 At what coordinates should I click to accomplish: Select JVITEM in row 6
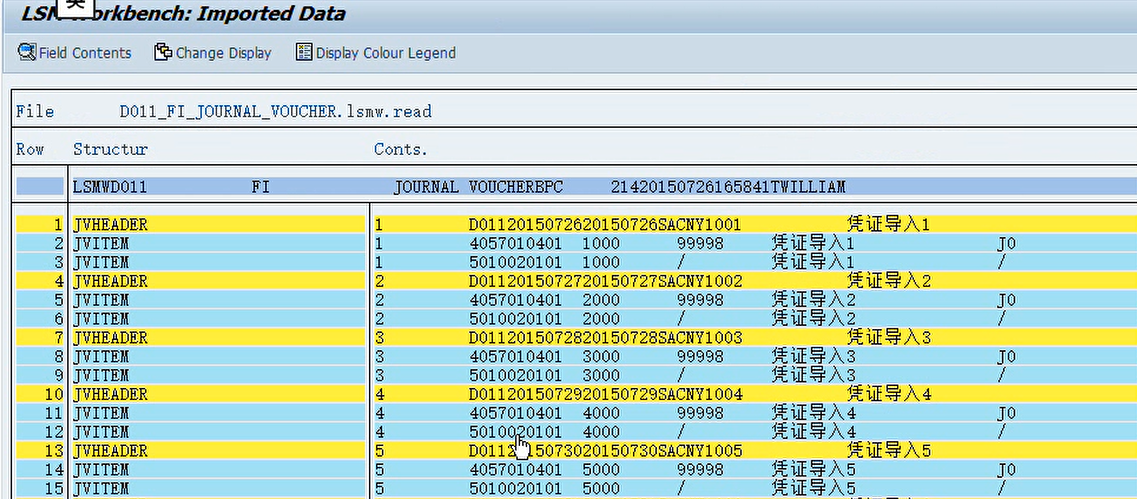(x=101, y=319)
